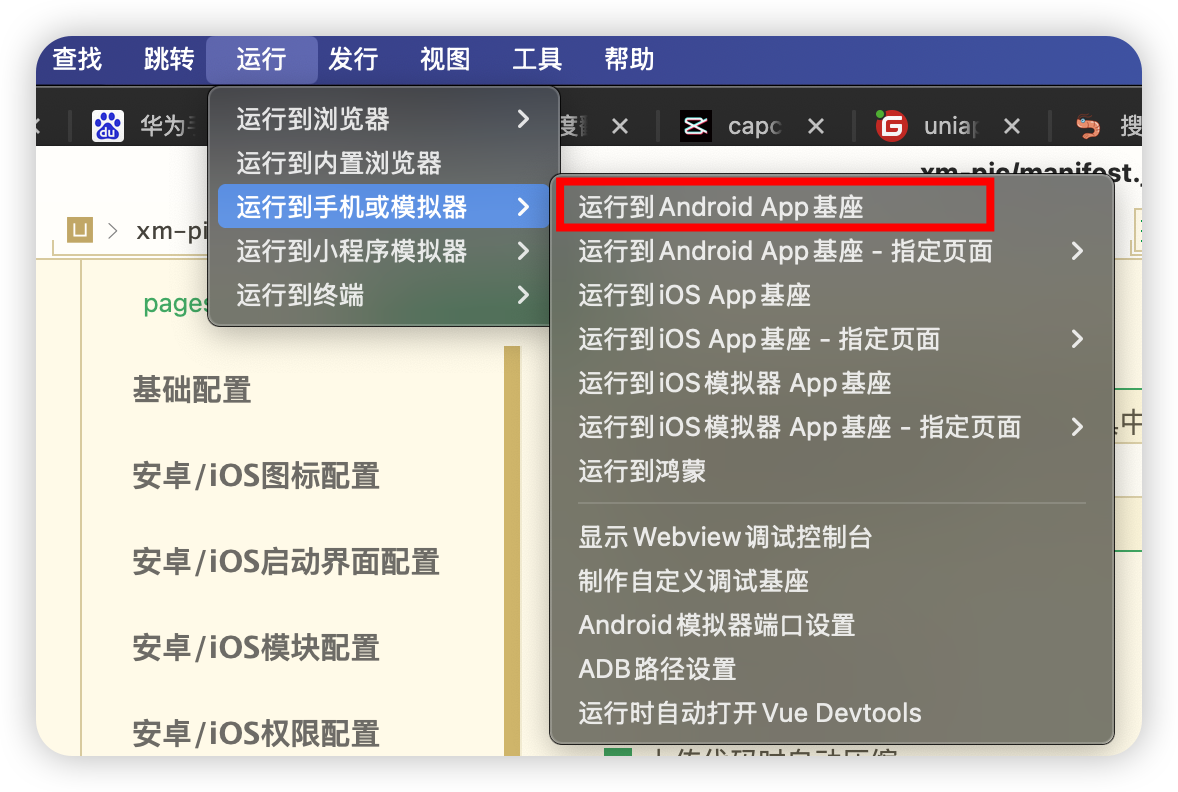Close the capc tab

816,126
